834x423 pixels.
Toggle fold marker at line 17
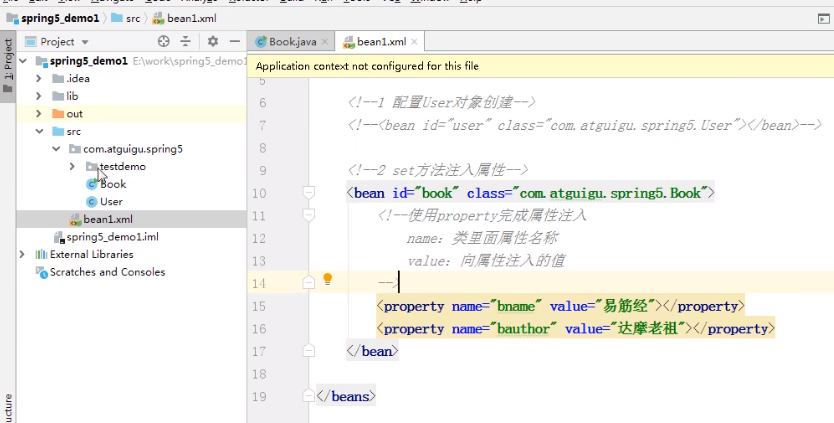(x=308, y=350)
